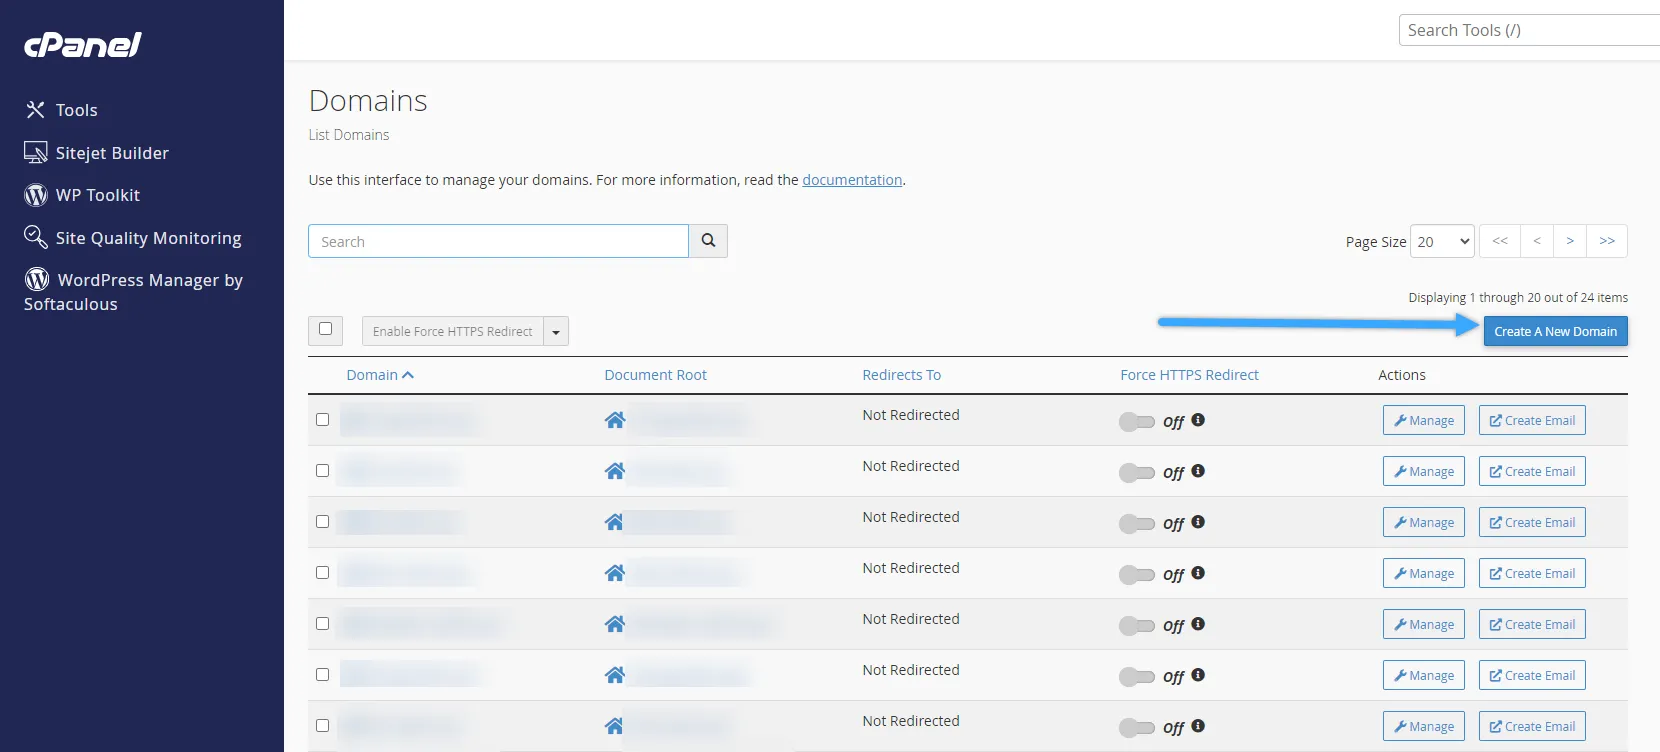1660x752 pixels.
Task: Click Manage for the seventh domain row
Action: [1424, 726]
